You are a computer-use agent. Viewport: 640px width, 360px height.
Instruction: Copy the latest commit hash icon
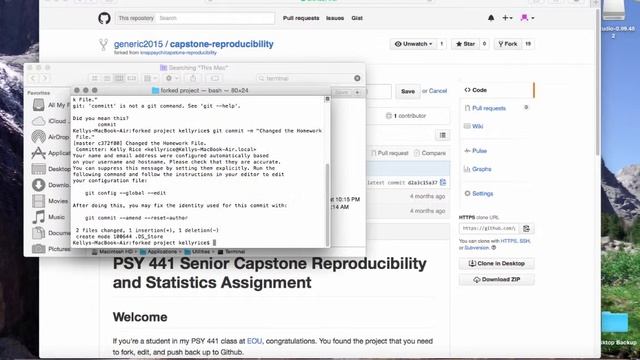443,182
